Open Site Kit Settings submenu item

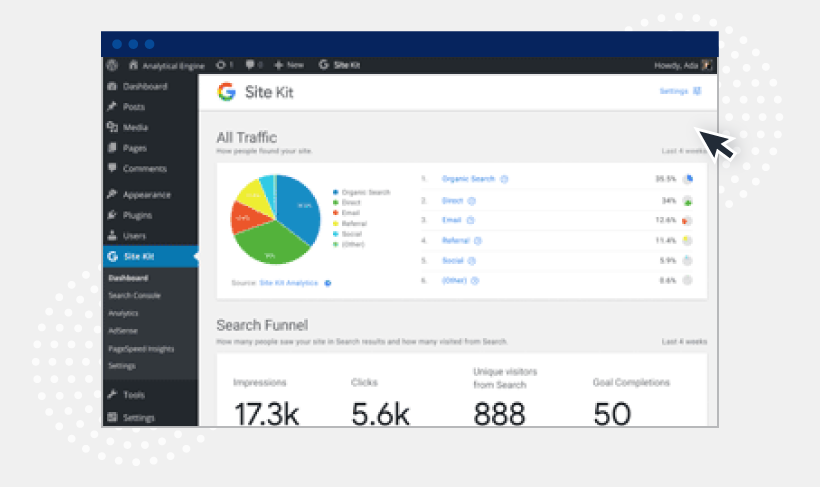click(122, 366)
